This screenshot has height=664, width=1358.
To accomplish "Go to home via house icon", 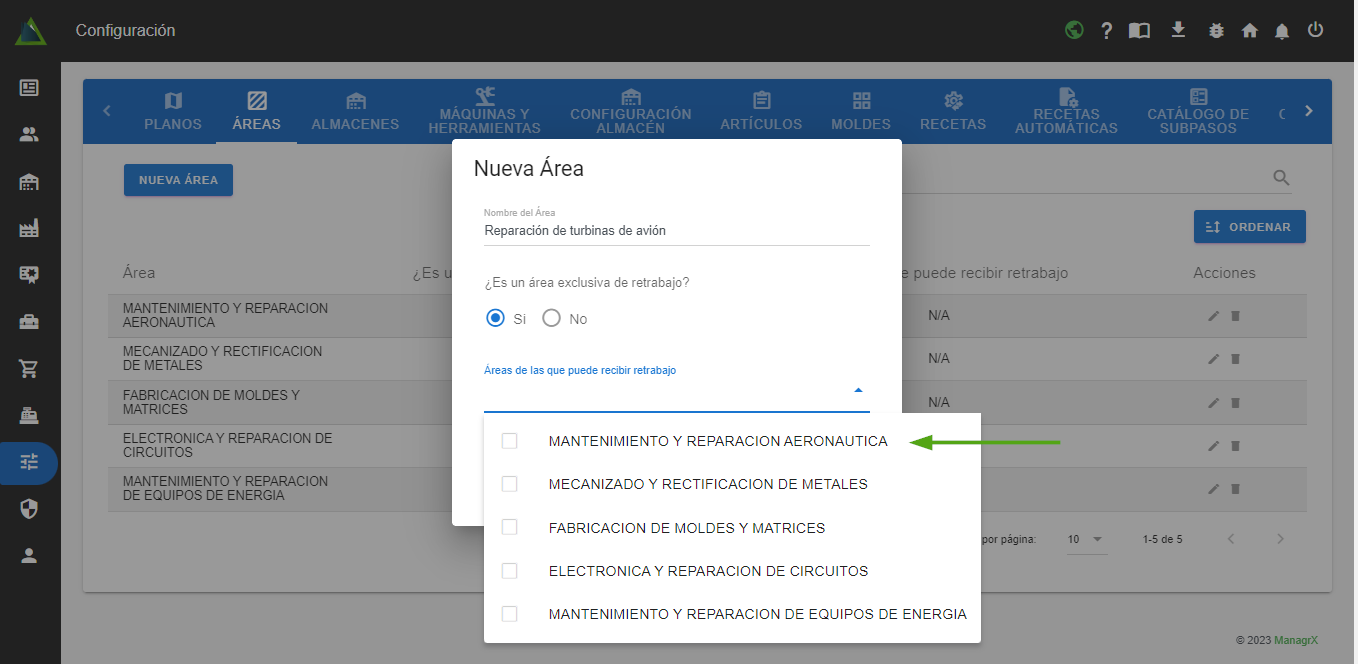I will tap(1249, 31).
